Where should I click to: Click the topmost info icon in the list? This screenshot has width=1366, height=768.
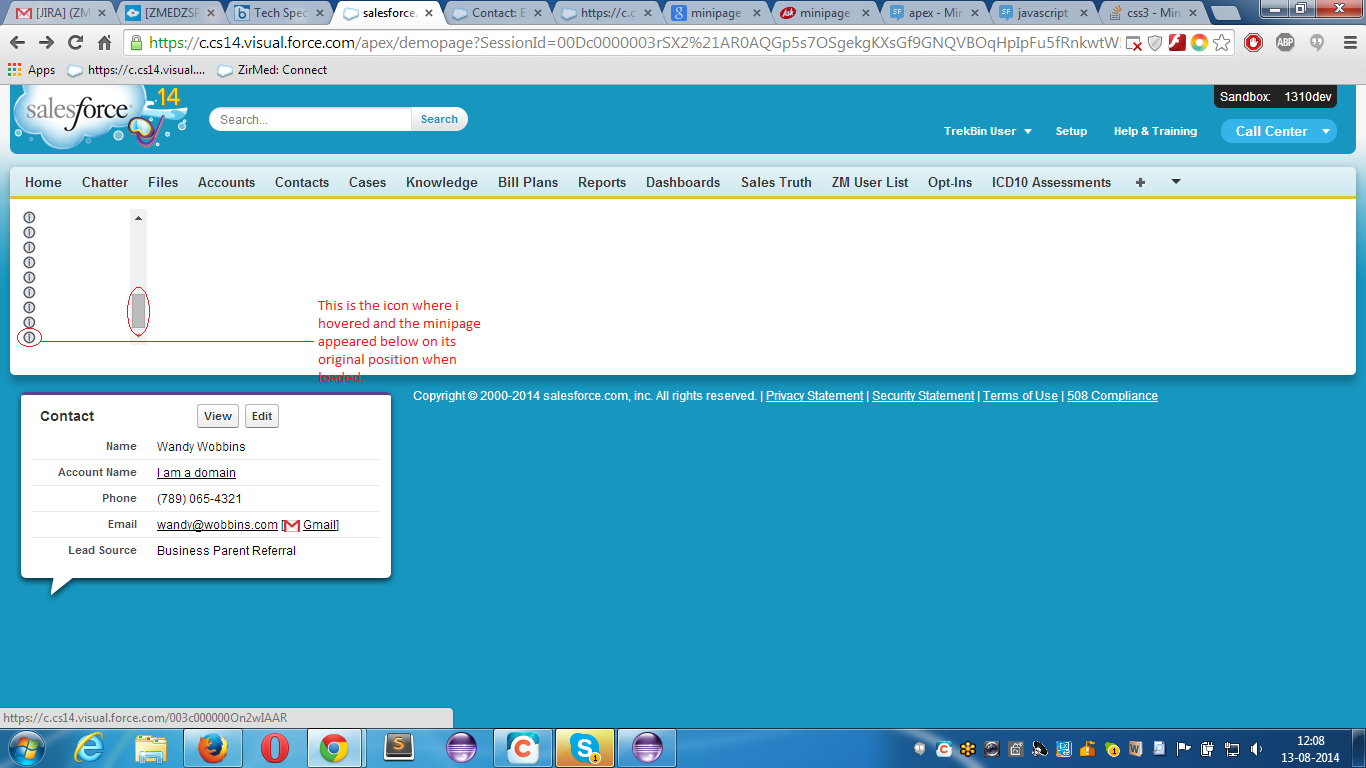[x=29, y=217]
